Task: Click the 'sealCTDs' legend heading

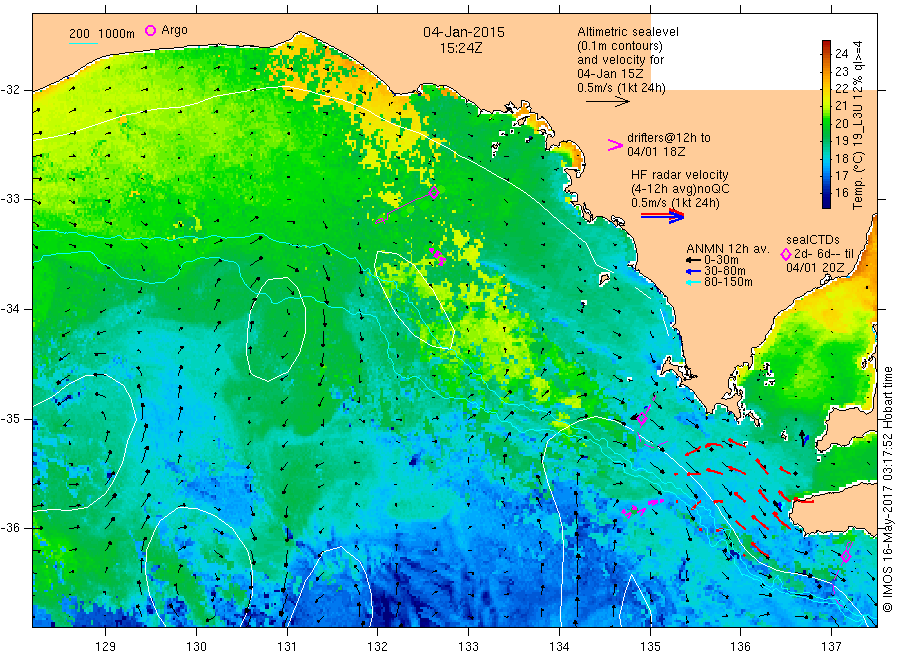Action: 813,240
